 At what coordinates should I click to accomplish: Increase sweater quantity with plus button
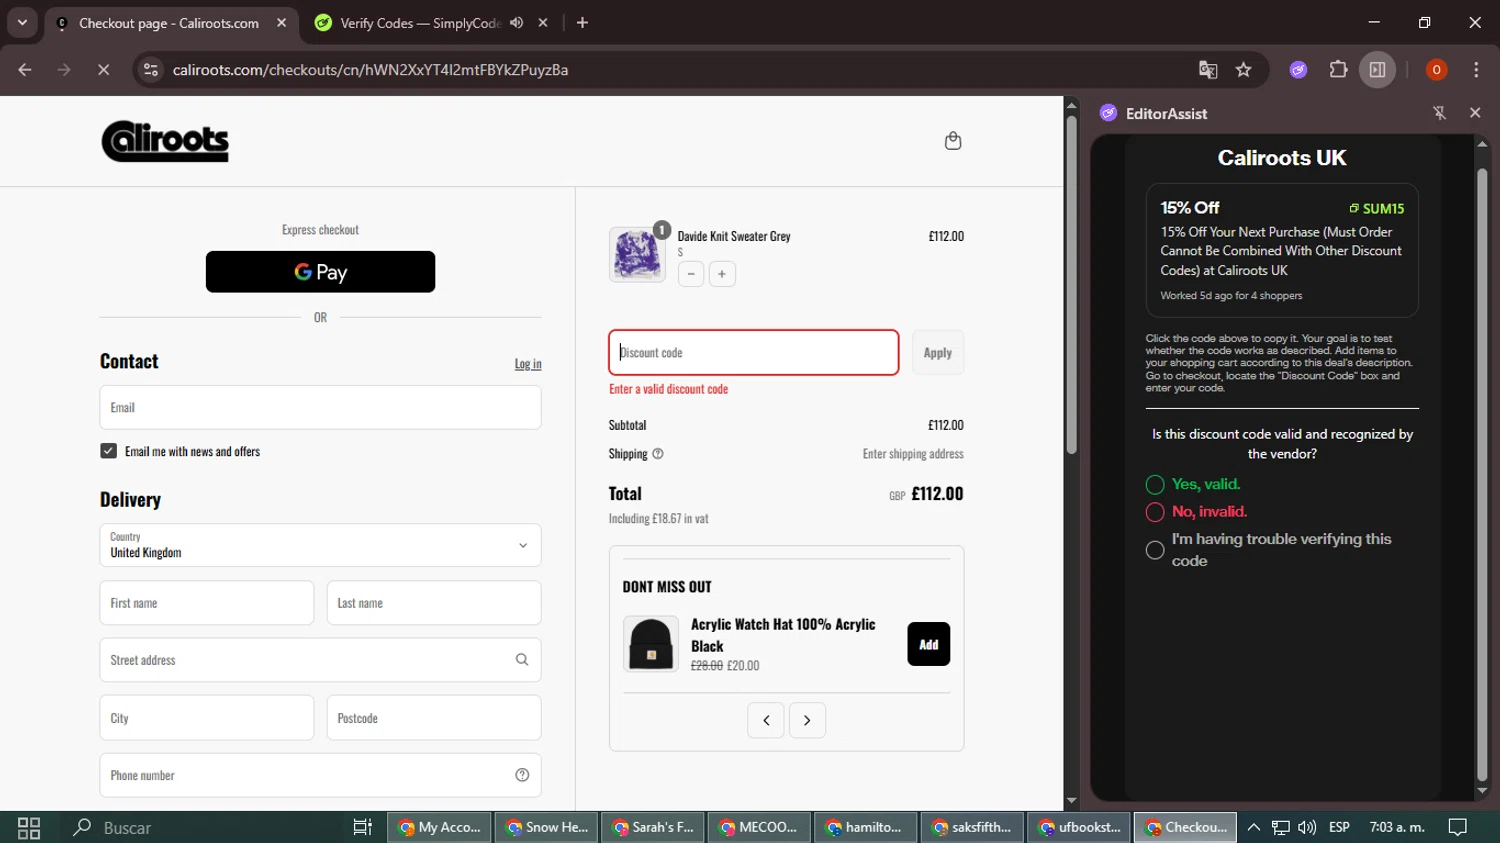(722, 274)
